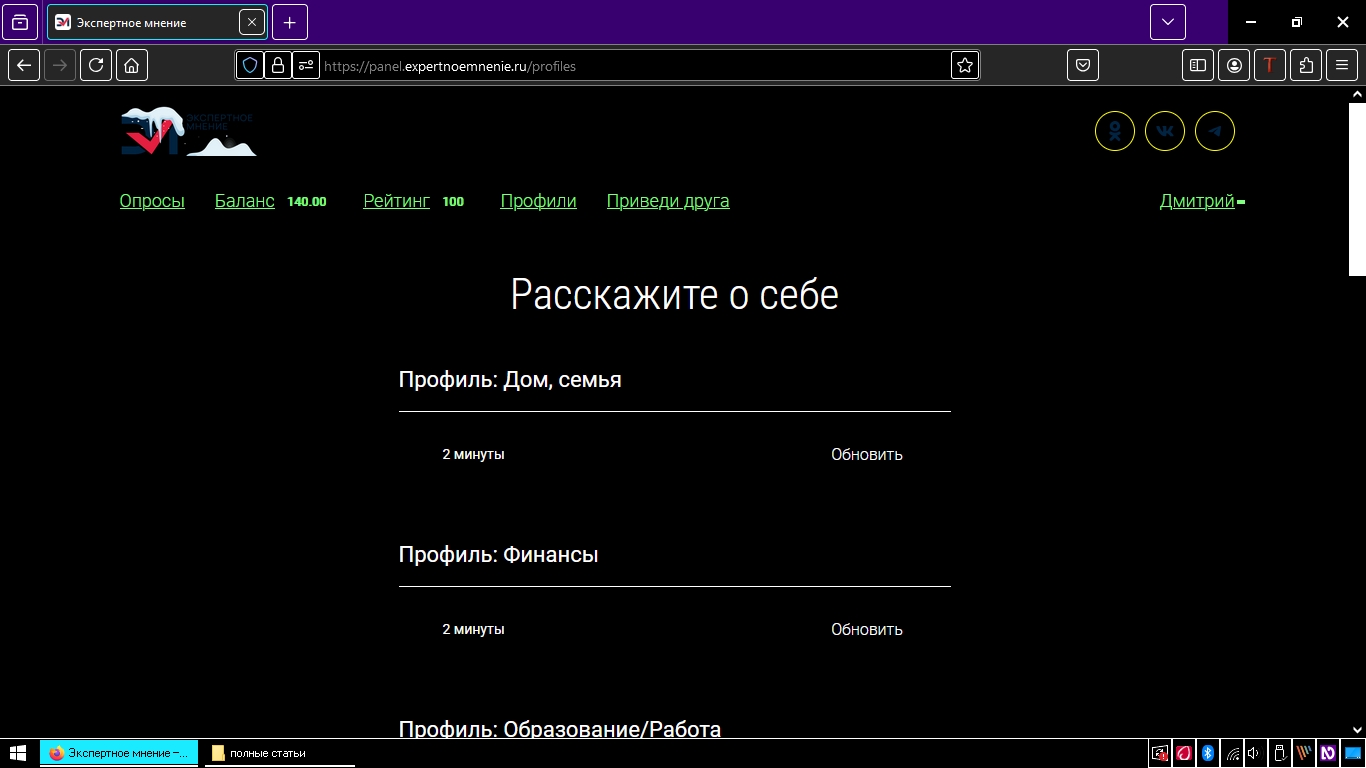This screenshot has height=768, width=1366.
Task: Click Обновить for Дом, семья profile
Action: click(x=867, y=454)
